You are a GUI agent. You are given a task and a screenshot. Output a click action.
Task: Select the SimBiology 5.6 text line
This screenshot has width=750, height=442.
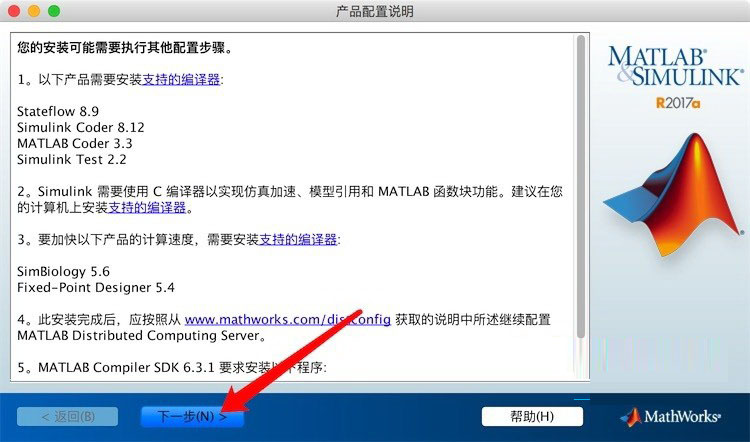(x=63, y=272)
